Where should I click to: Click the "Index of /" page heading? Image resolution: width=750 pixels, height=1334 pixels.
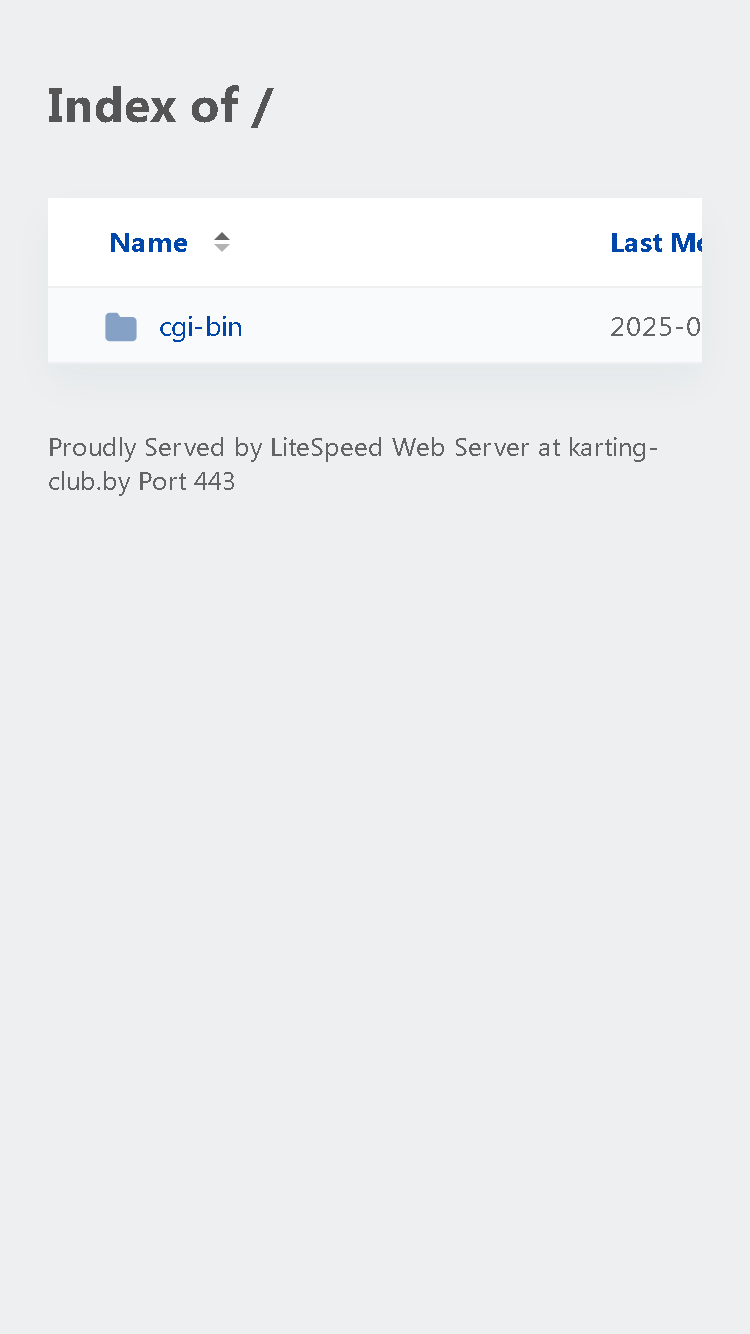(x=159, y=106)
